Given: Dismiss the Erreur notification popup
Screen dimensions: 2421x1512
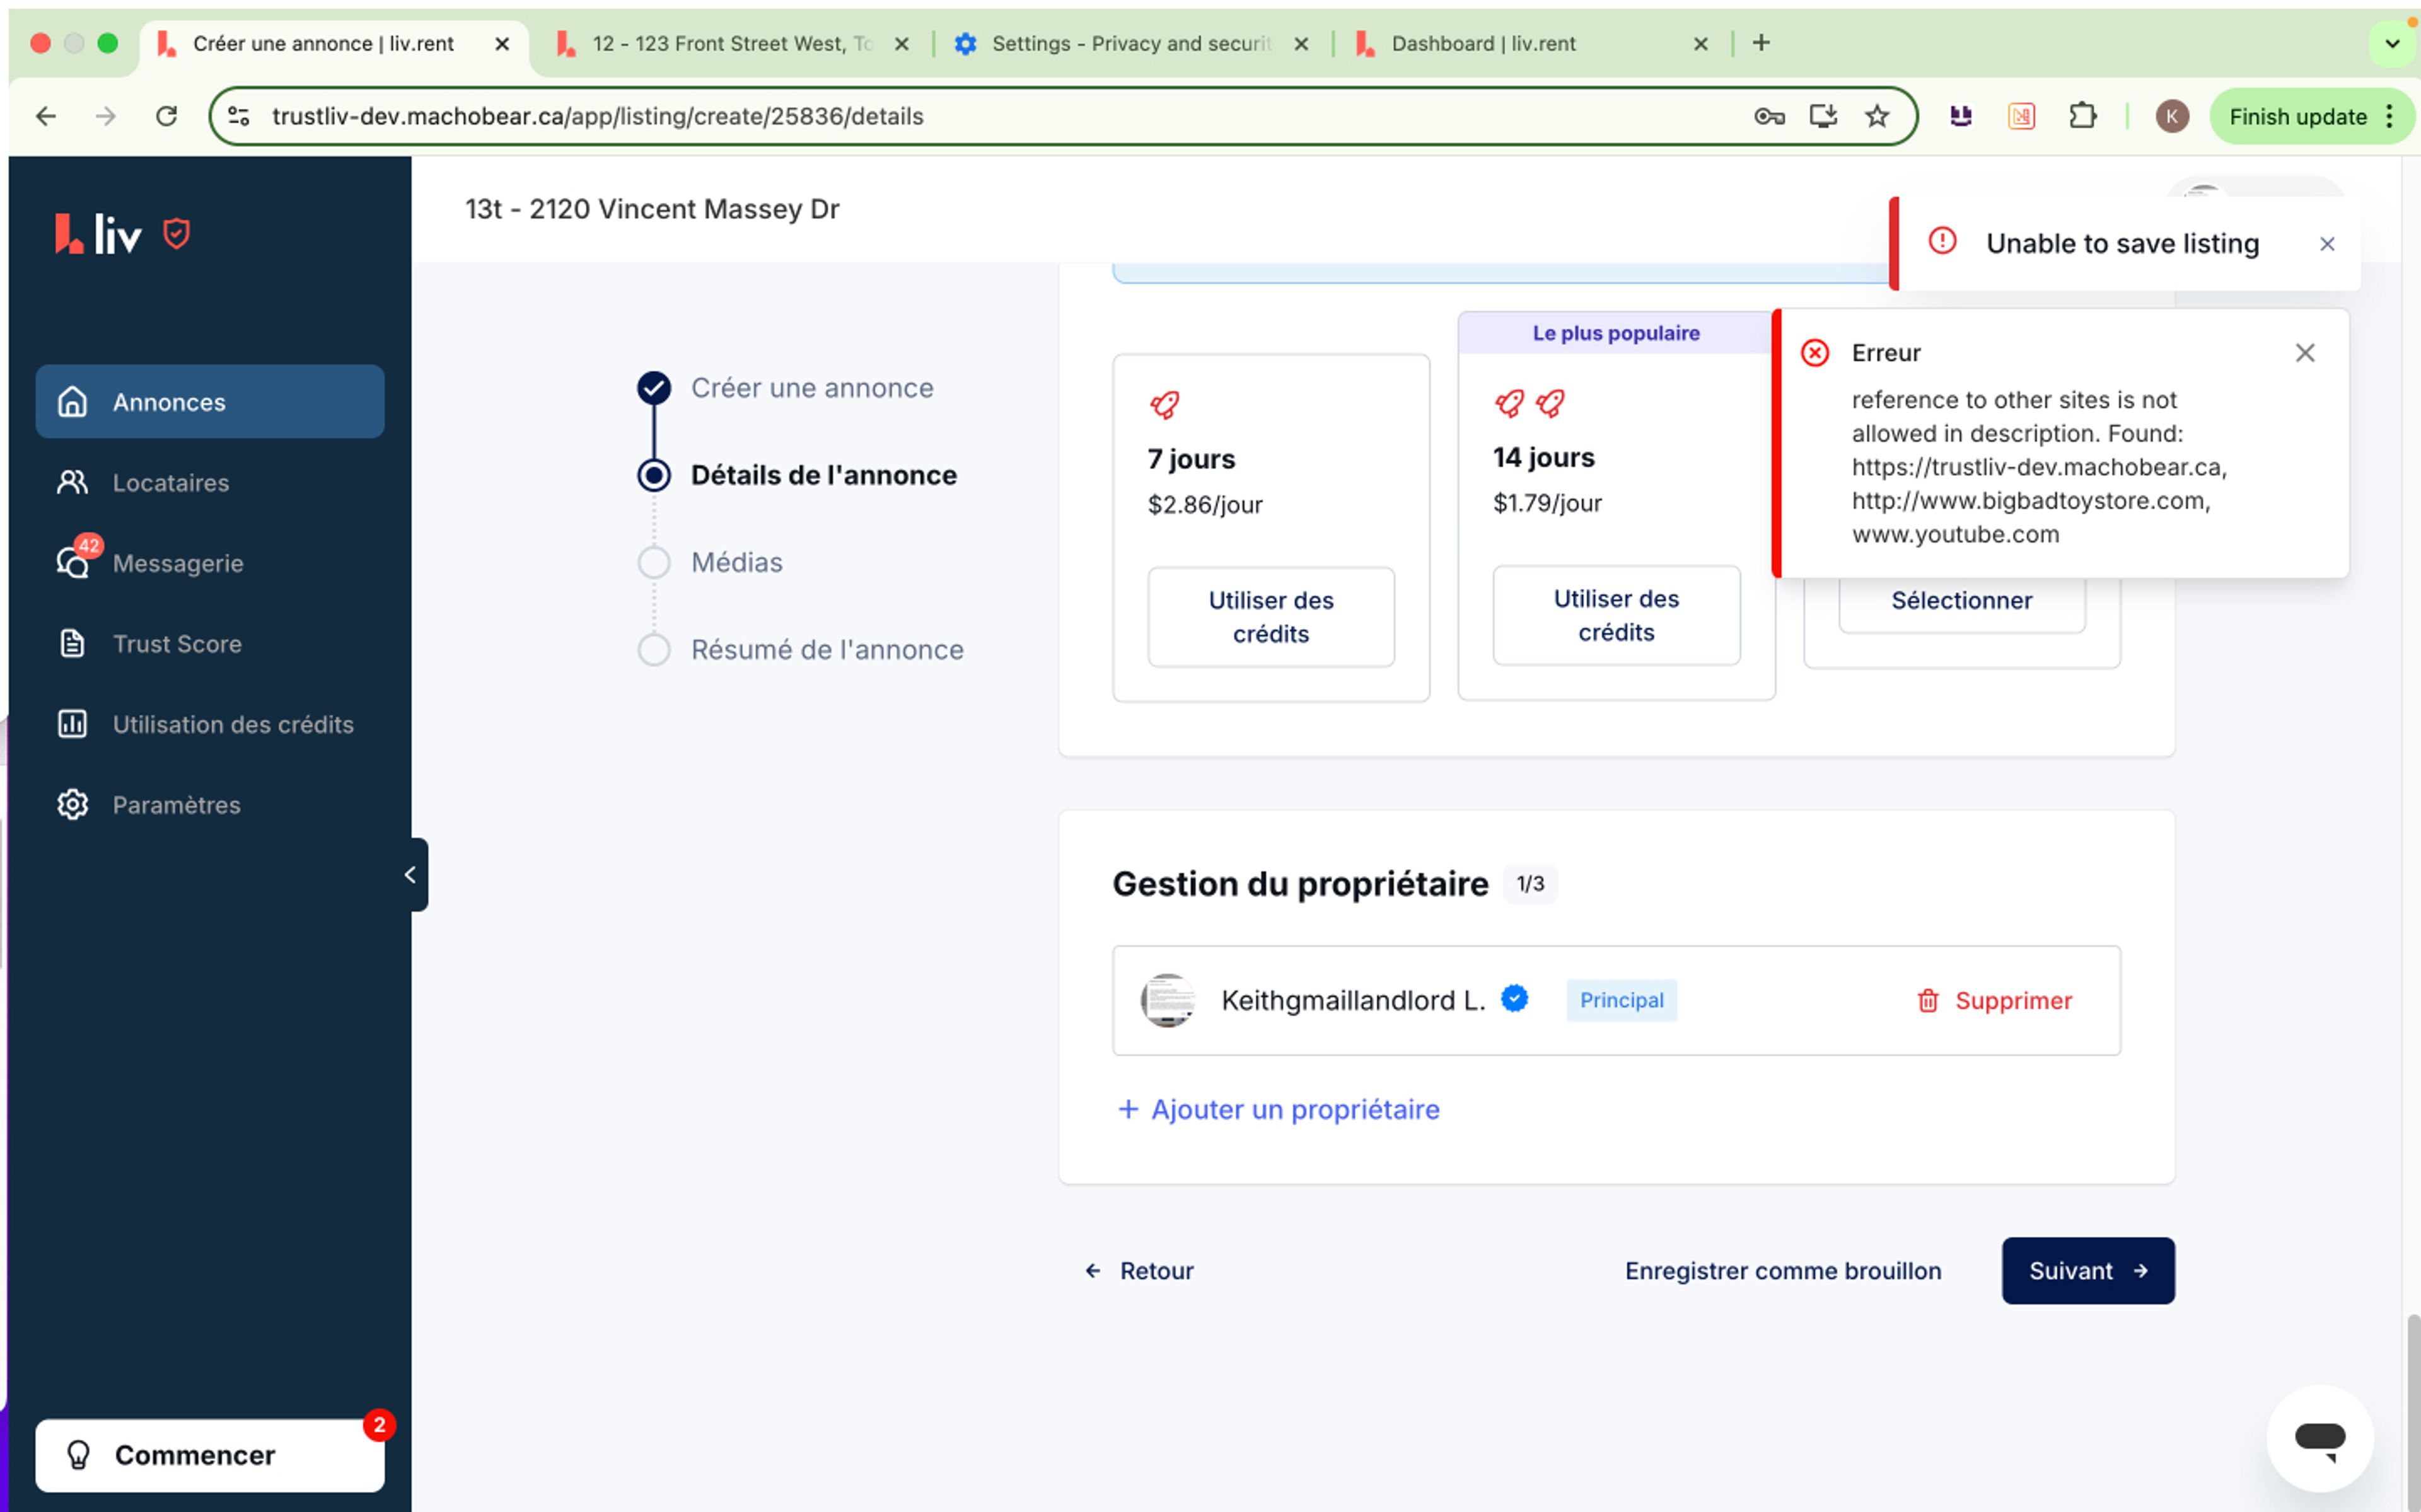Looking at the screenshot, I should pyautogui.click(x=2304, y=352).
